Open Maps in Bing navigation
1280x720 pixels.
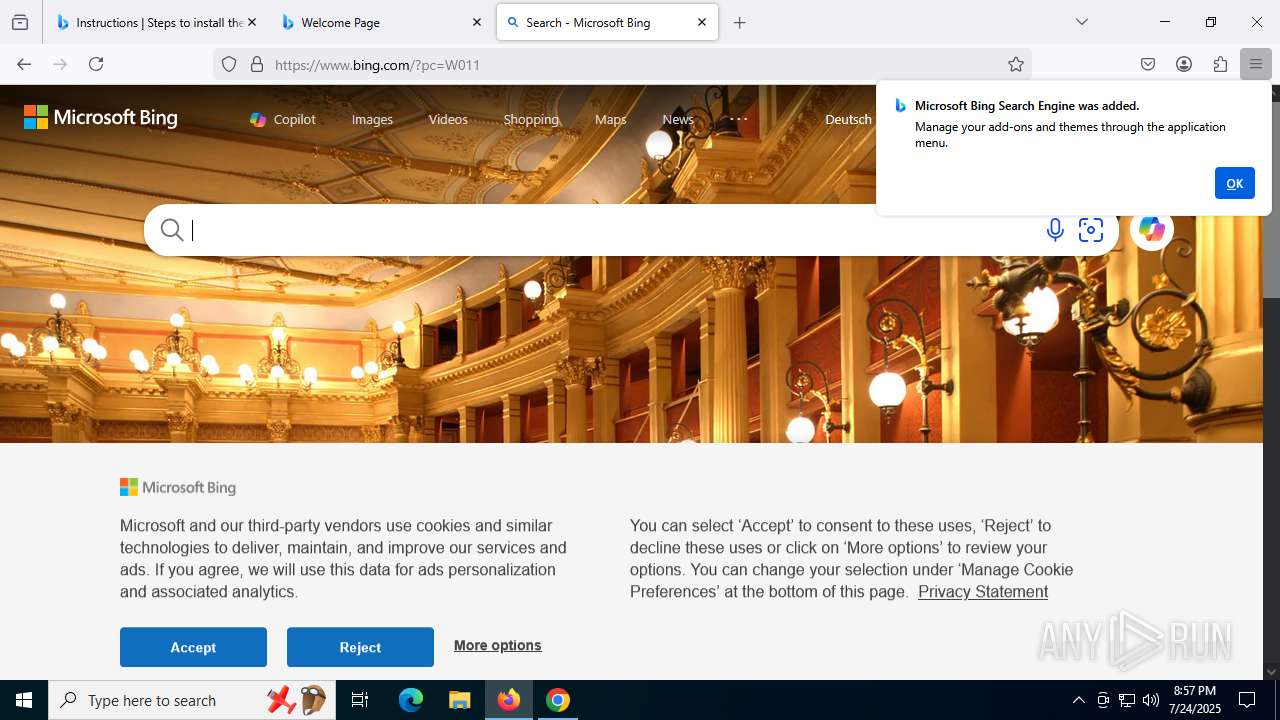[x=610, y=119]
